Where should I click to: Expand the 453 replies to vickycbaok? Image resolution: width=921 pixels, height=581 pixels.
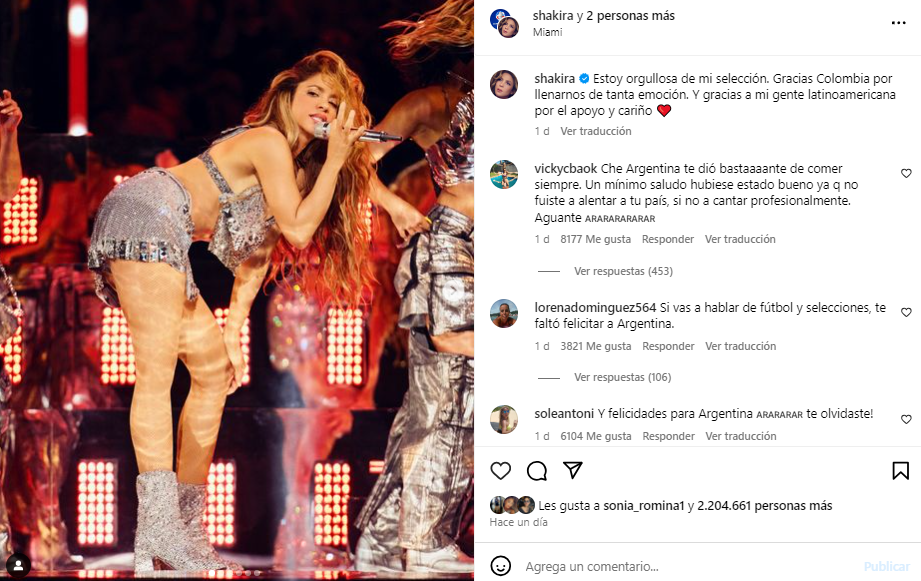click(623, 271)
